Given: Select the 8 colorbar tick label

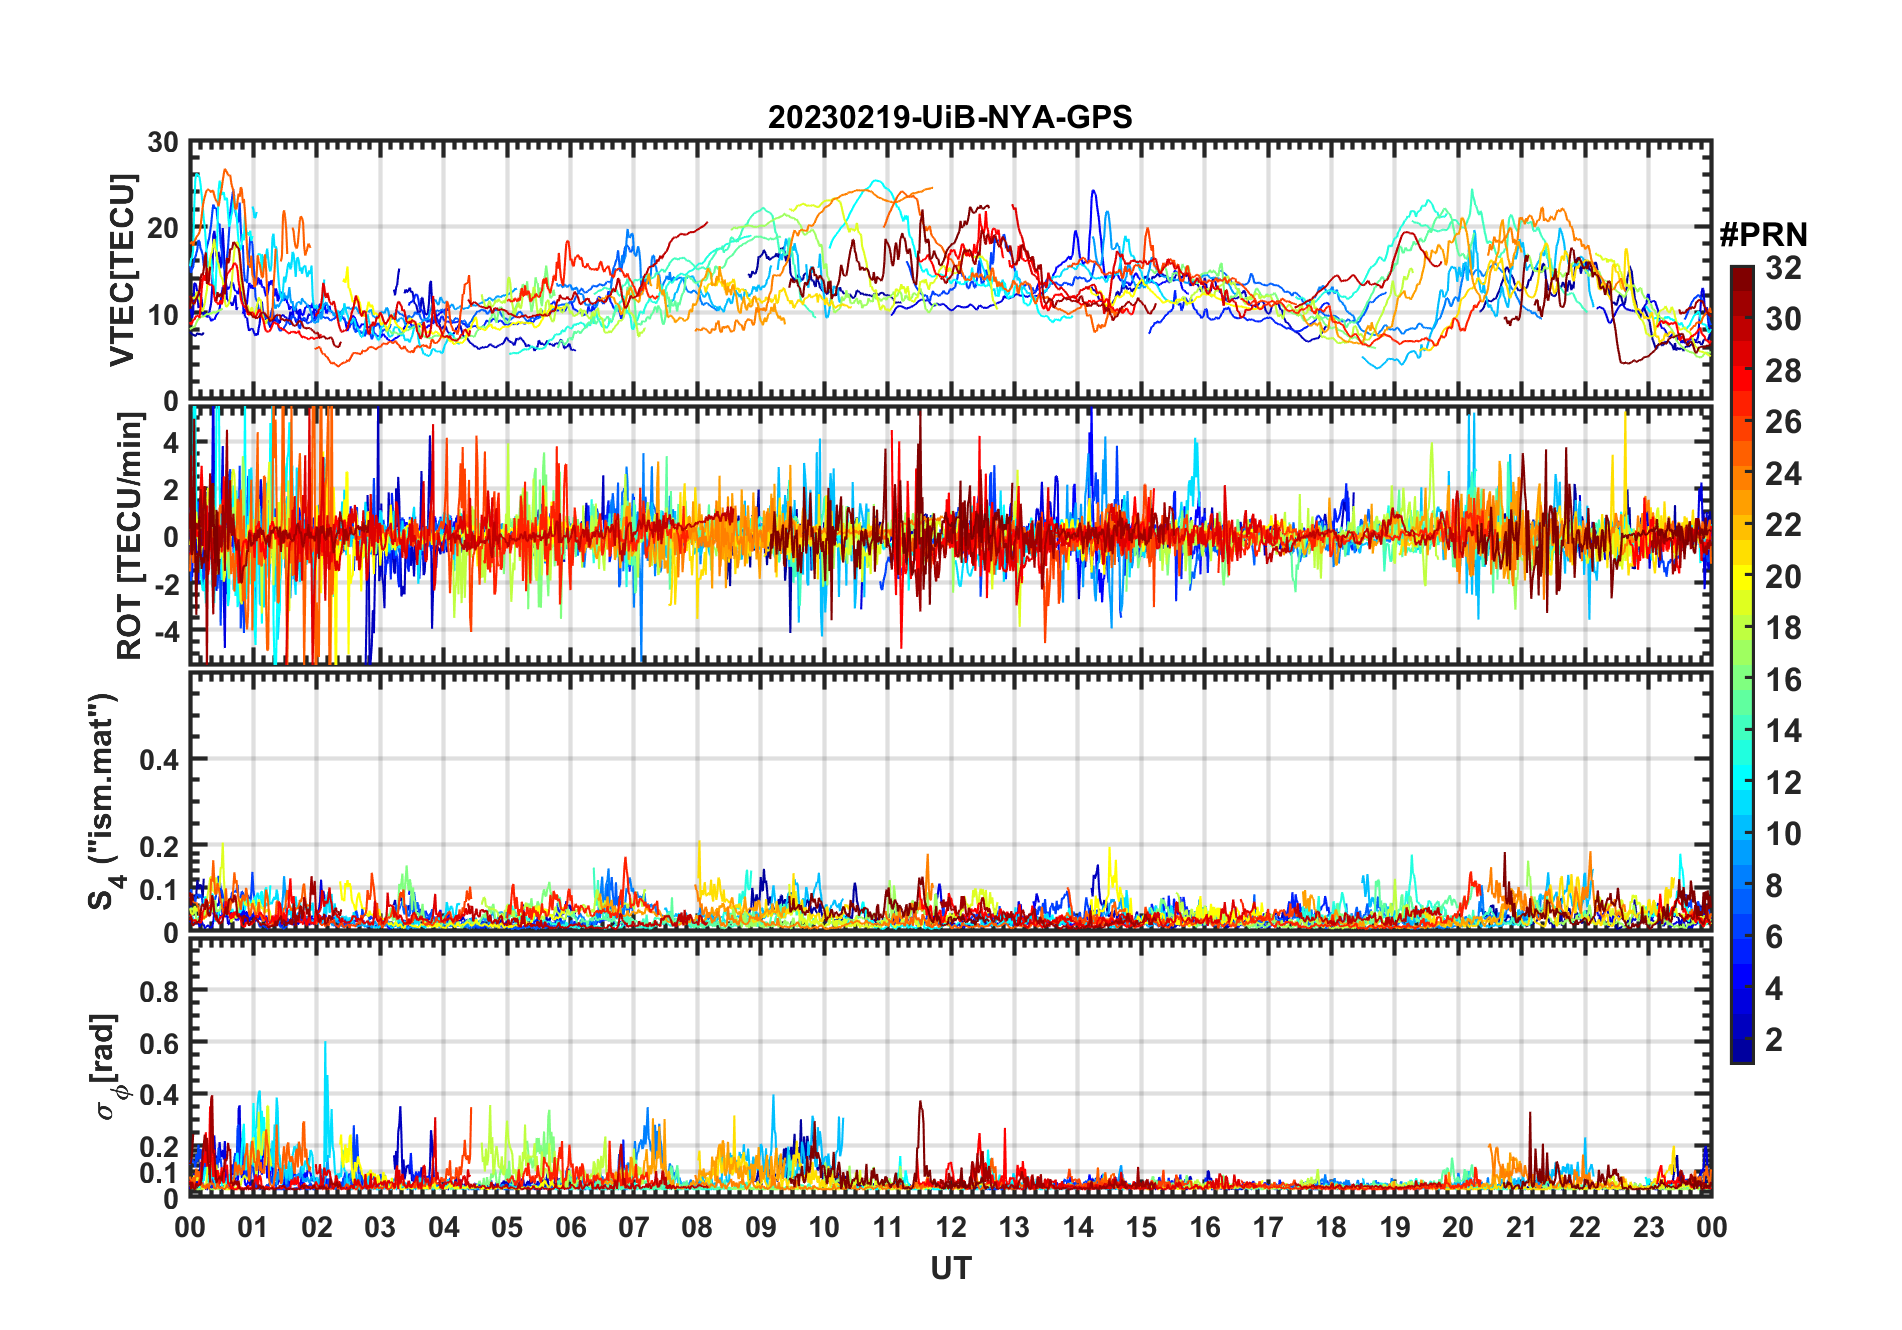Looking at the screenshot, I should pos(1774,886).
